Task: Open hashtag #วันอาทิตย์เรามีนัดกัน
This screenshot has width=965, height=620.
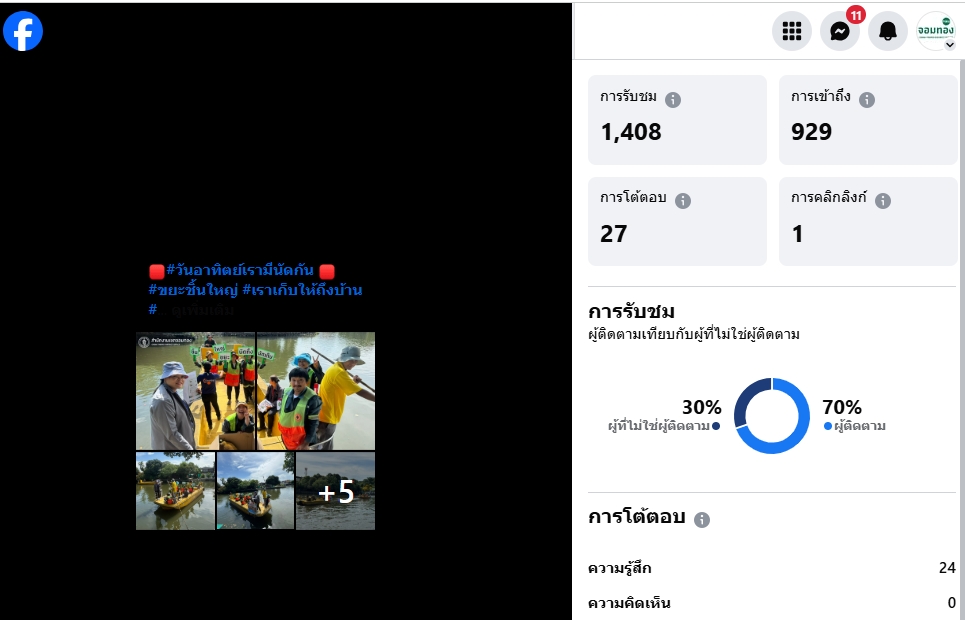Action: (240, 270)
